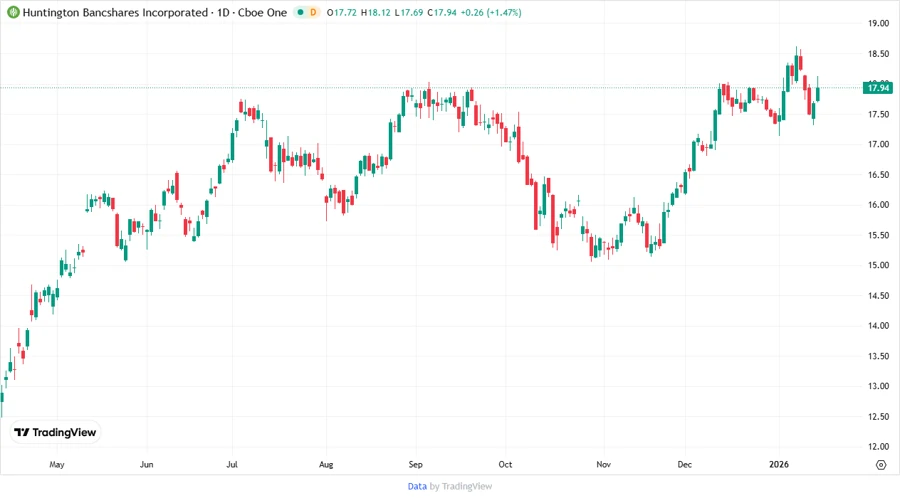The height and width of the screenshot is (498, 900).
Task: Click the 18.50 price axis label
Action: pos(878,54)
